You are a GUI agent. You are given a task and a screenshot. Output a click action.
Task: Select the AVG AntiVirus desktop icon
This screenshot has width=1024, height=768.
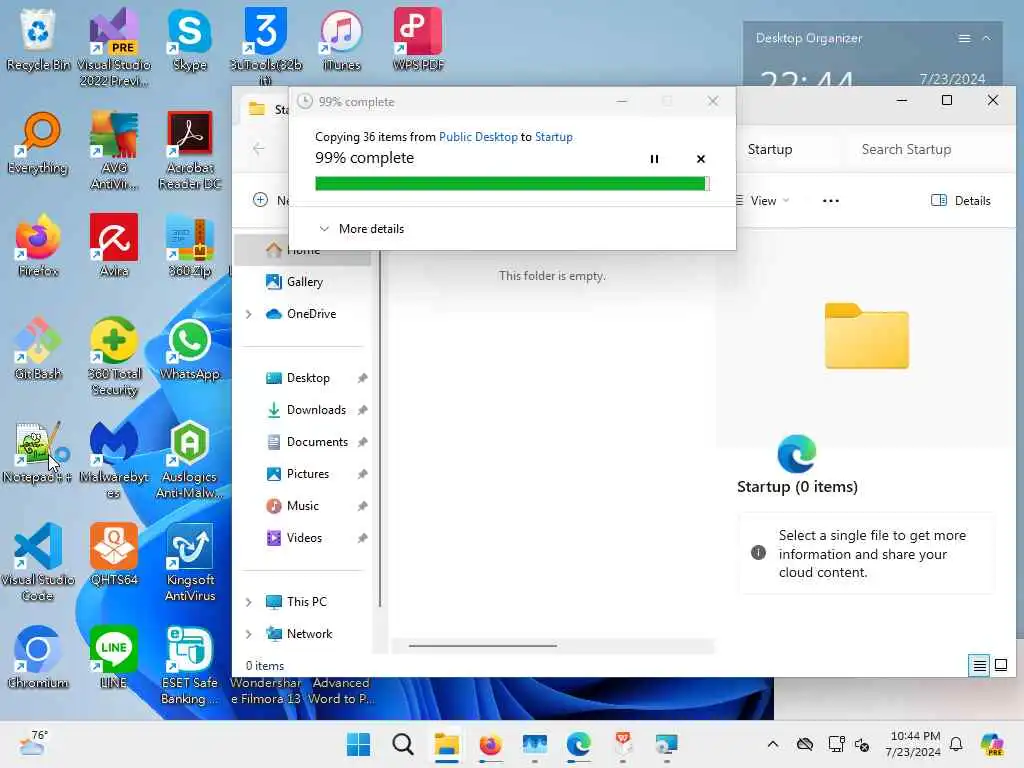coord(114,152)
